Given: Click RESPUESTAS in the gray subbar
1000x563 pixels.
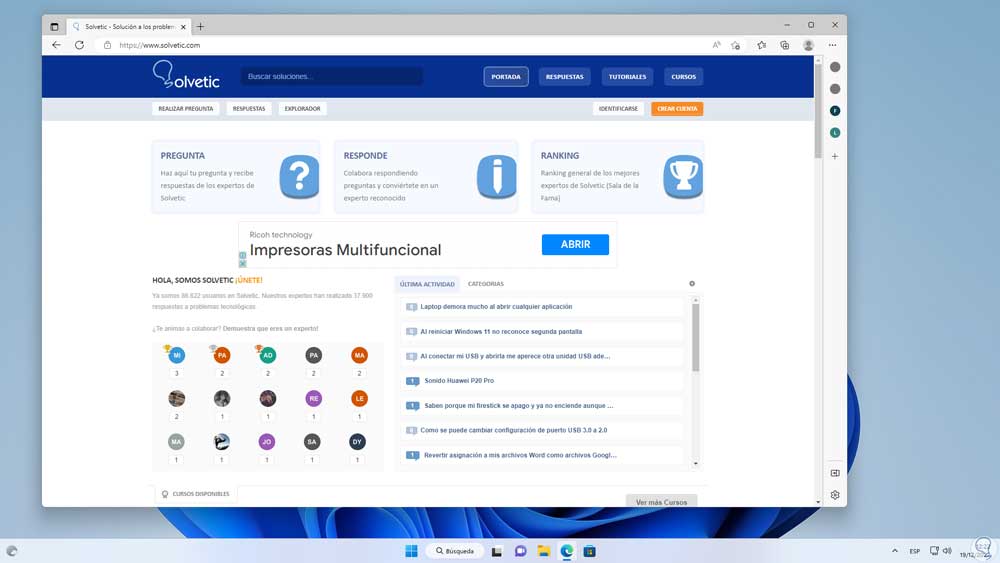Looking at the screenshot, I should click(249, 108).
